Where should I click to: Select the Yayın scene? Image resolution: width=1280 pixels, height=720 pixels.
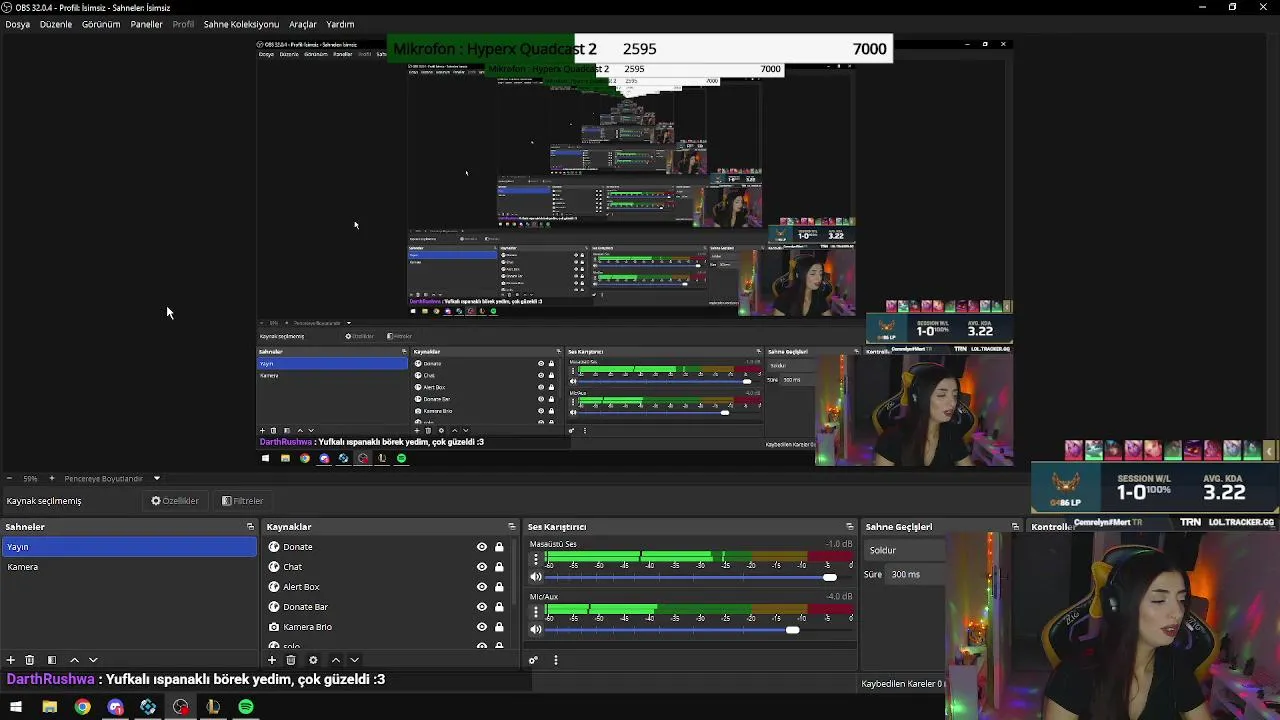(129, 547)
